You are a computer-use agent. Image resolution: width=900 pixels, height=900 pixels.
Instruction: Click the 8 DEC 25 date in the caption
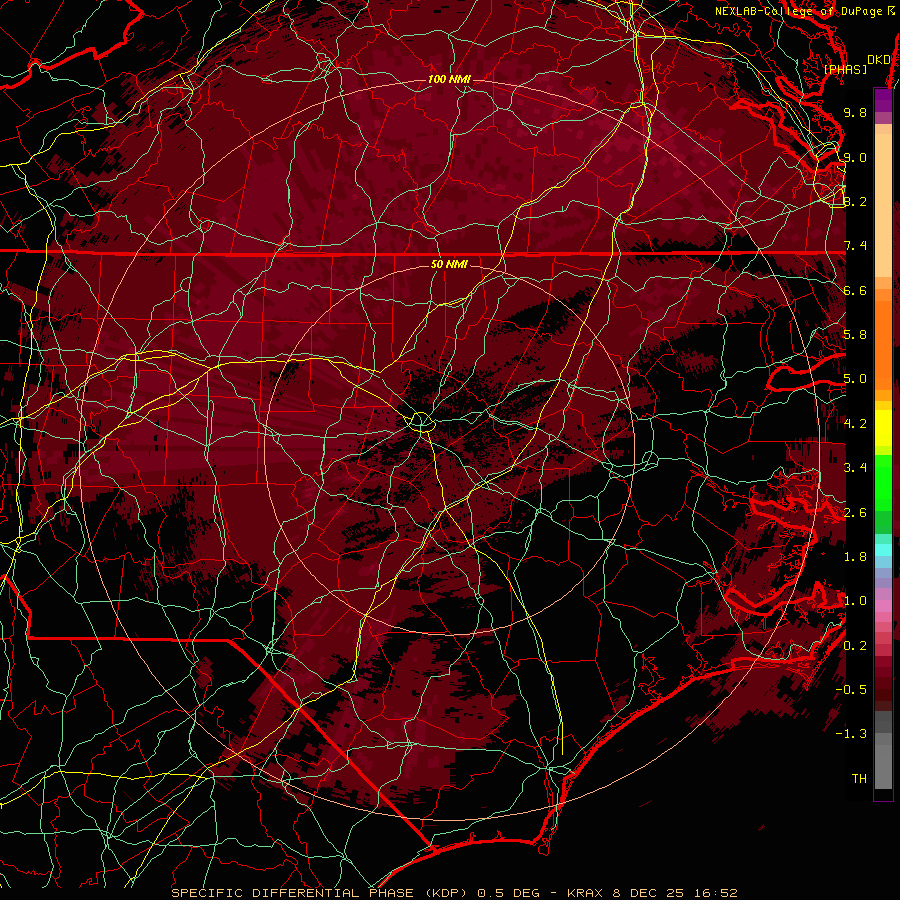pos(650,893)
